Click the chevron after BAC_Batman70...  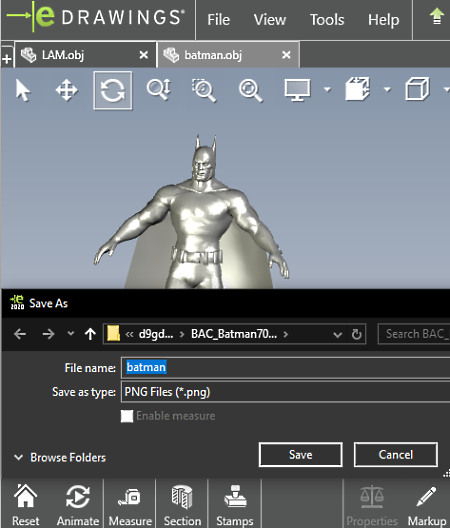coord(286,334)
